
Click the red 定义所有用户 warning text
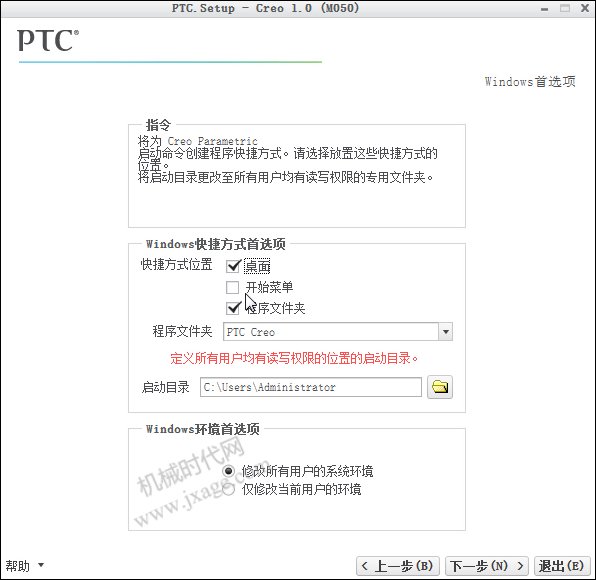click(294, 358)
